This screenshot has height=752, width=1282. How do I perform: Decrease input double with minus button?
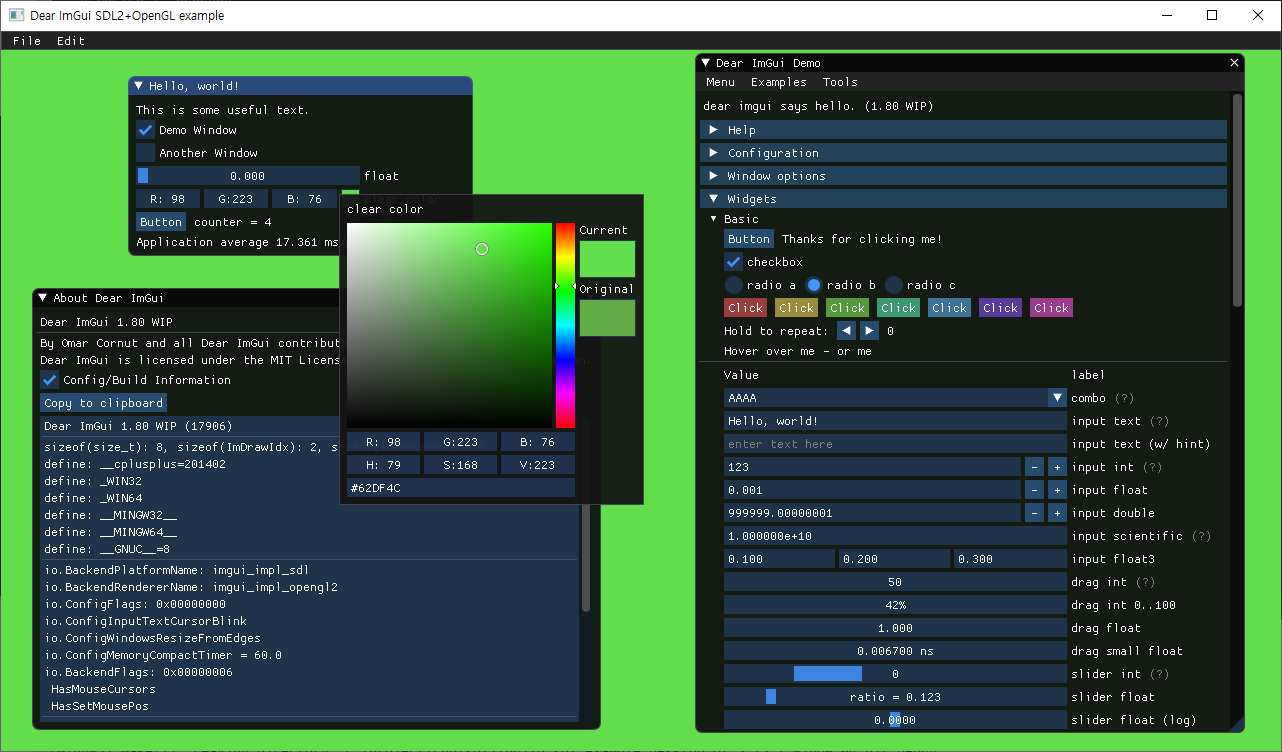1034,513
